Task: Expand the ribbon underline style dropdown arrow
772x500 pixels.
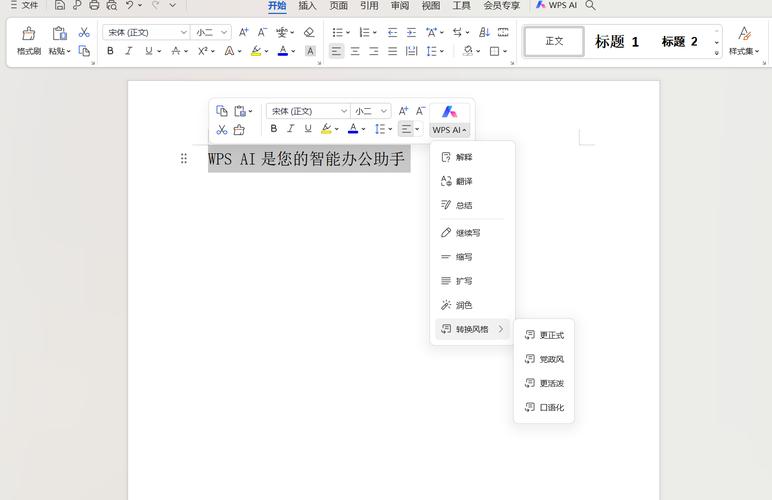Action: pos(159,51)
